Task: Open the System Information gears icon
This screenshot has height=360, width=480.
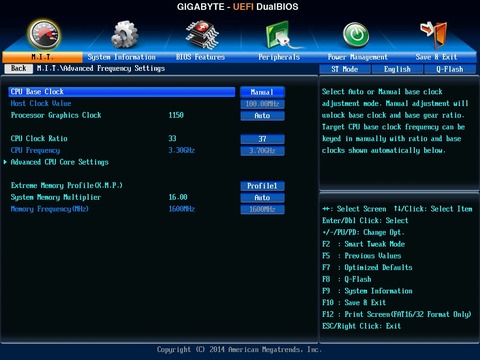Action: coord(124,35)
